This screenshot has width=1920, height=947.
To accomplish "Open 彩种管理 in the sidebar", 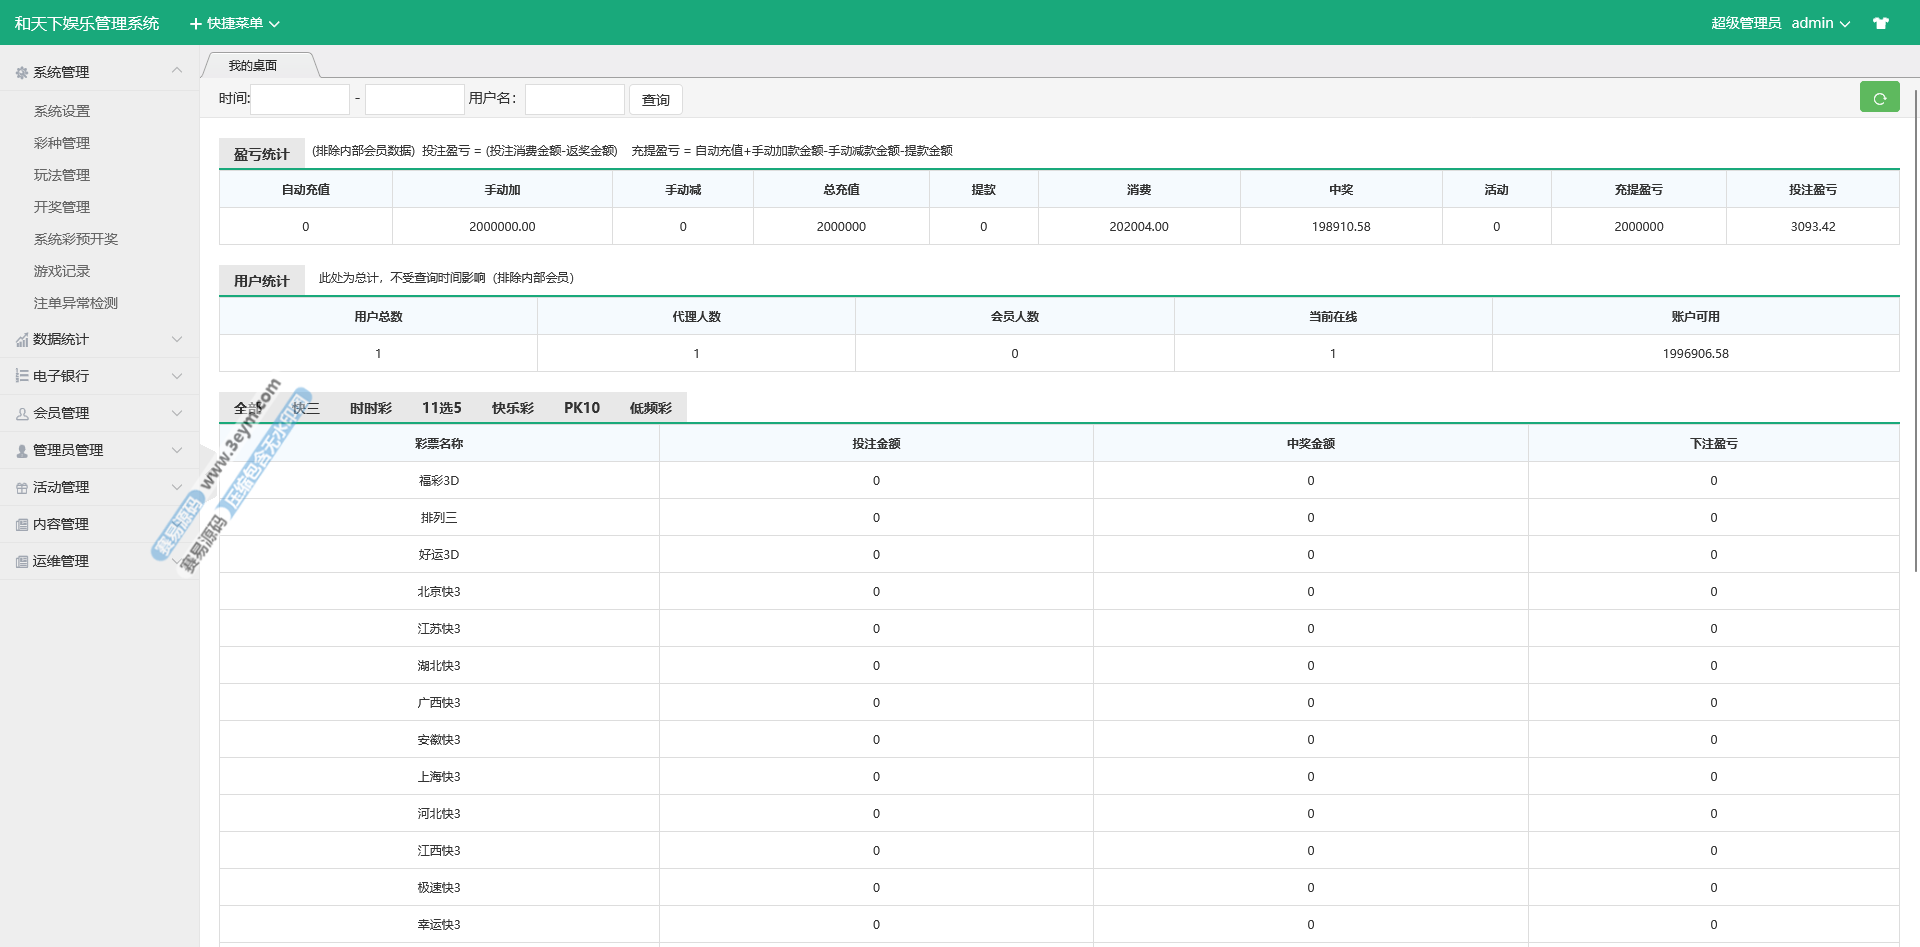I will [x=62, y=143].
